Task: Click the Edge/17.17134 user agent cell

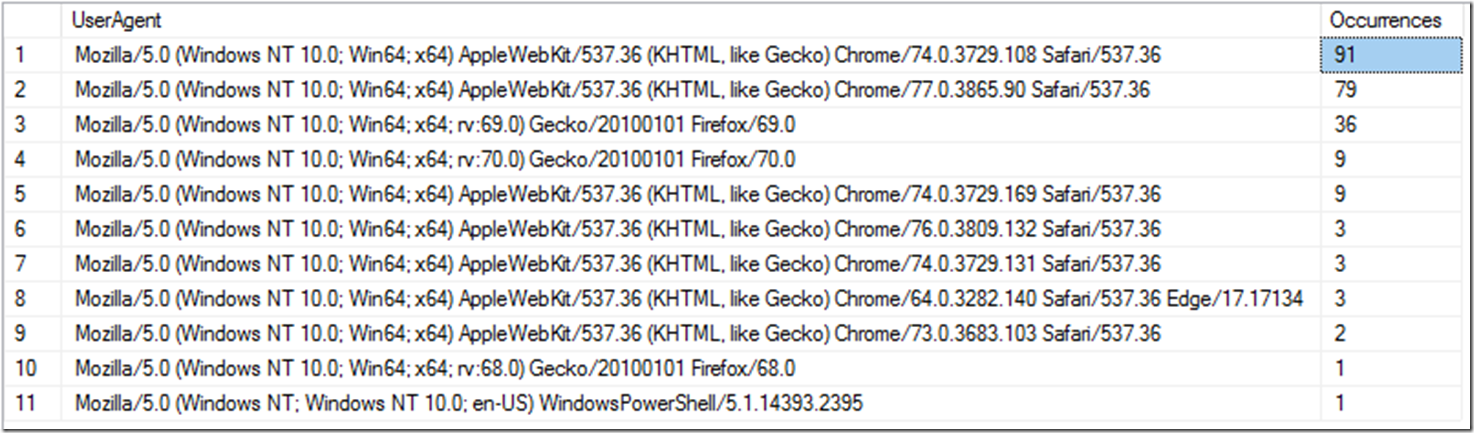Action: pos(688,299)
